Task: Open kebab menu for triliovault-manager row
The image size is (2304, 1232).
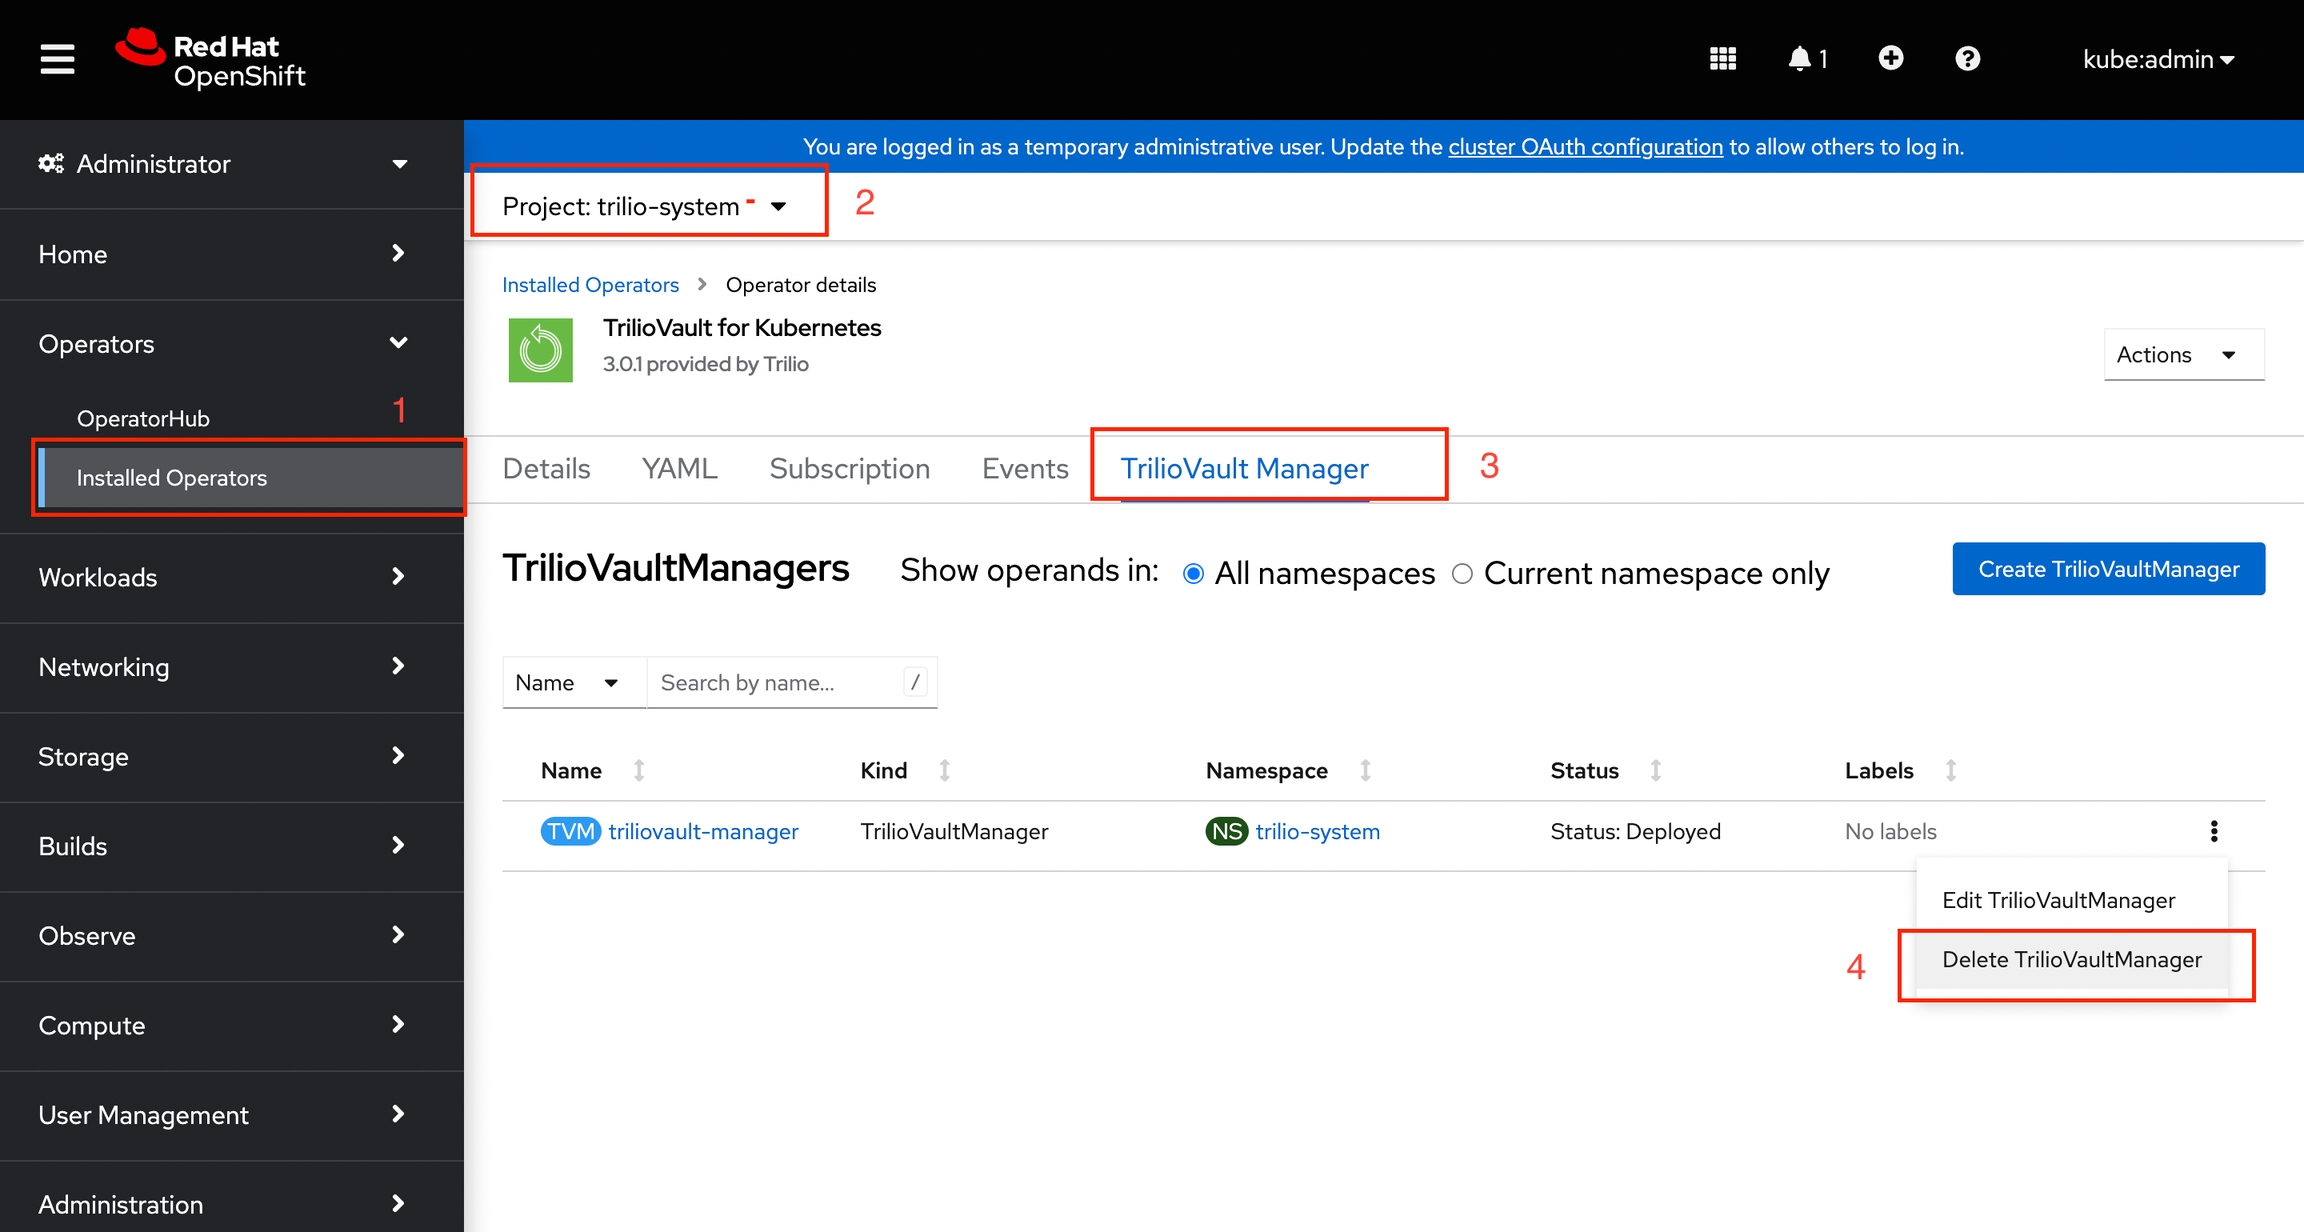Action: (x=2213, y=831)
